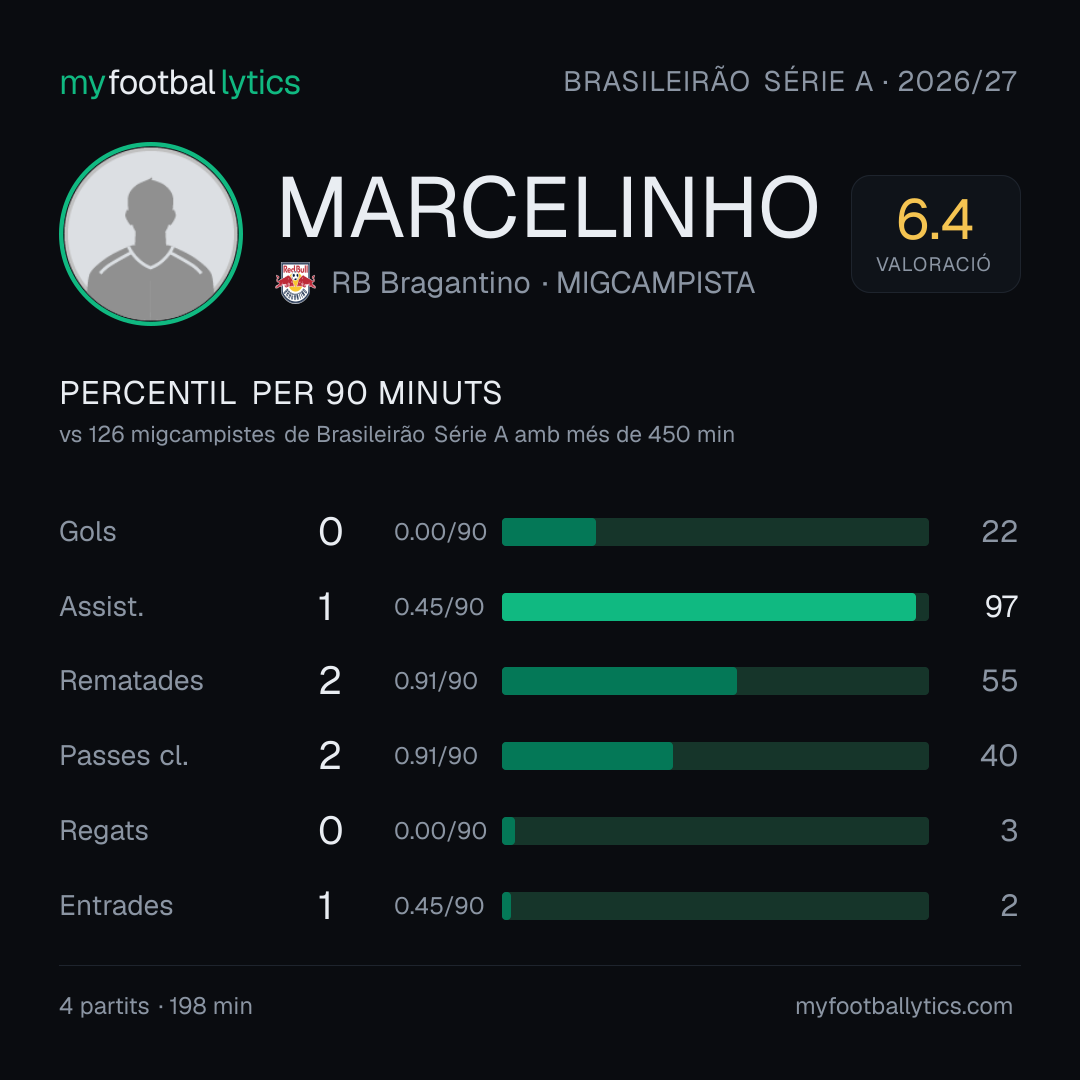Click the Entrades percentile bar
The width and height of the screenshot is (1080, 1080).
[715, 906]
